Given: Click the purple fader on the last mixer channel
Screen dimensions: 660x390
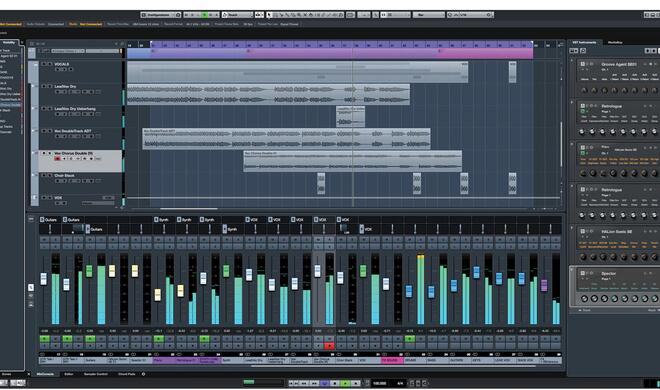Looking at the screenshot, I should point(544,285).
